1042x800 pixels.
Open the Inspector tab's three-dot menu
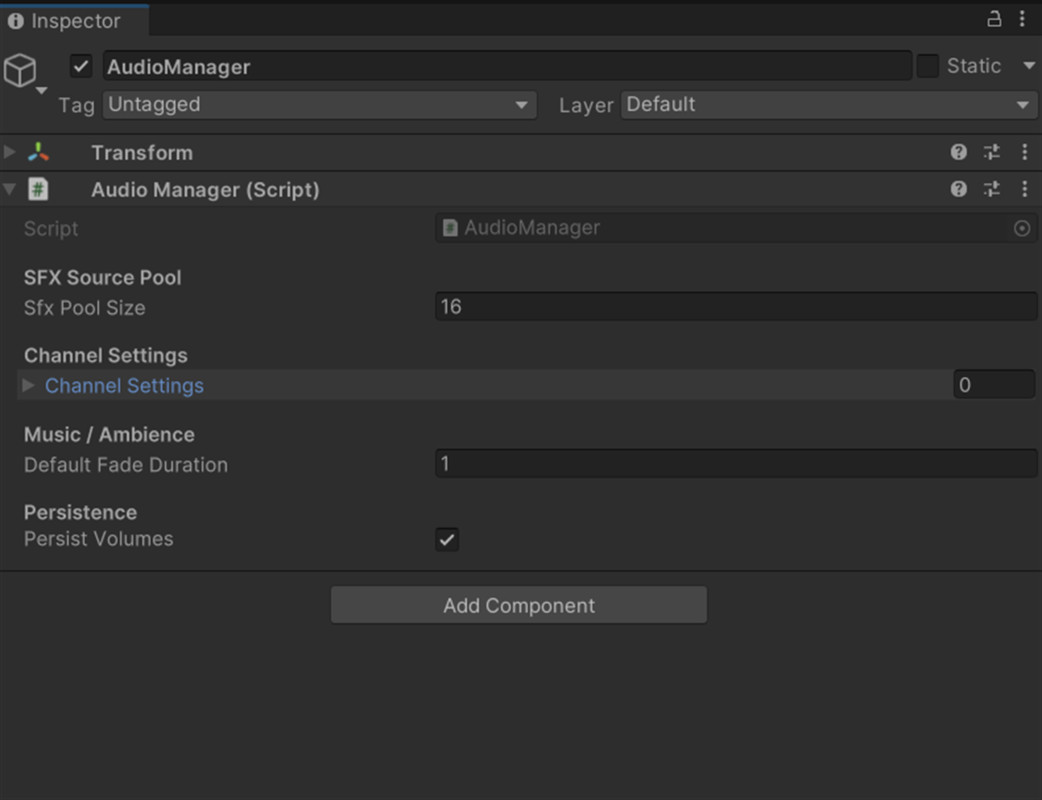[1022, 19]
